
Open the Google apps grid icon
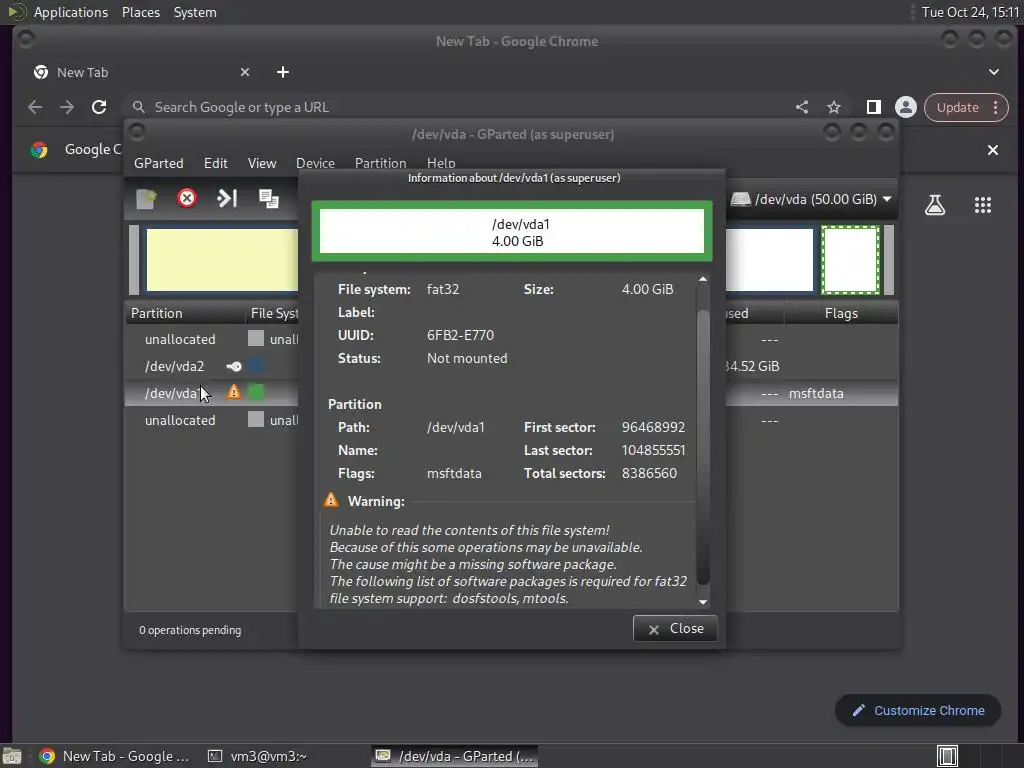pyautogui.click(x=983, y=205)
